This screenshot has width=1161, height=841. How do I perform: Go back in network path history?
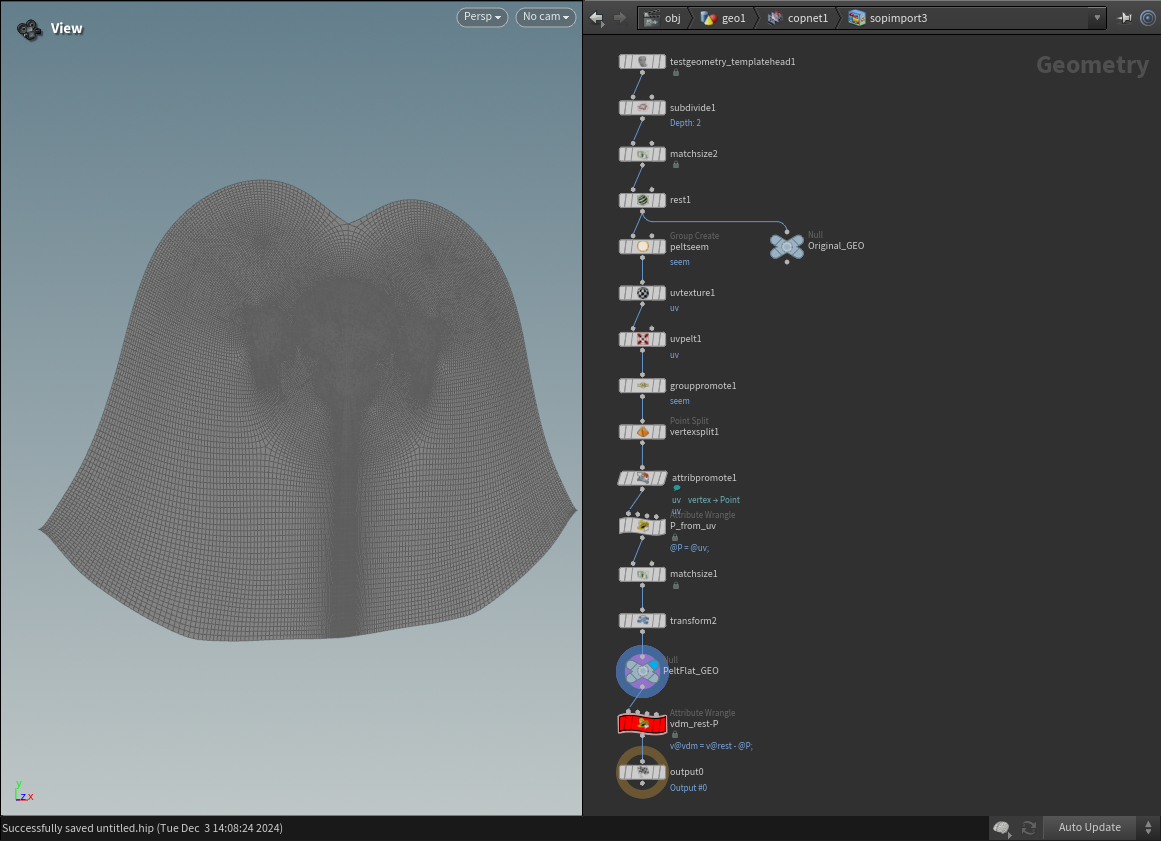point(597,18)
